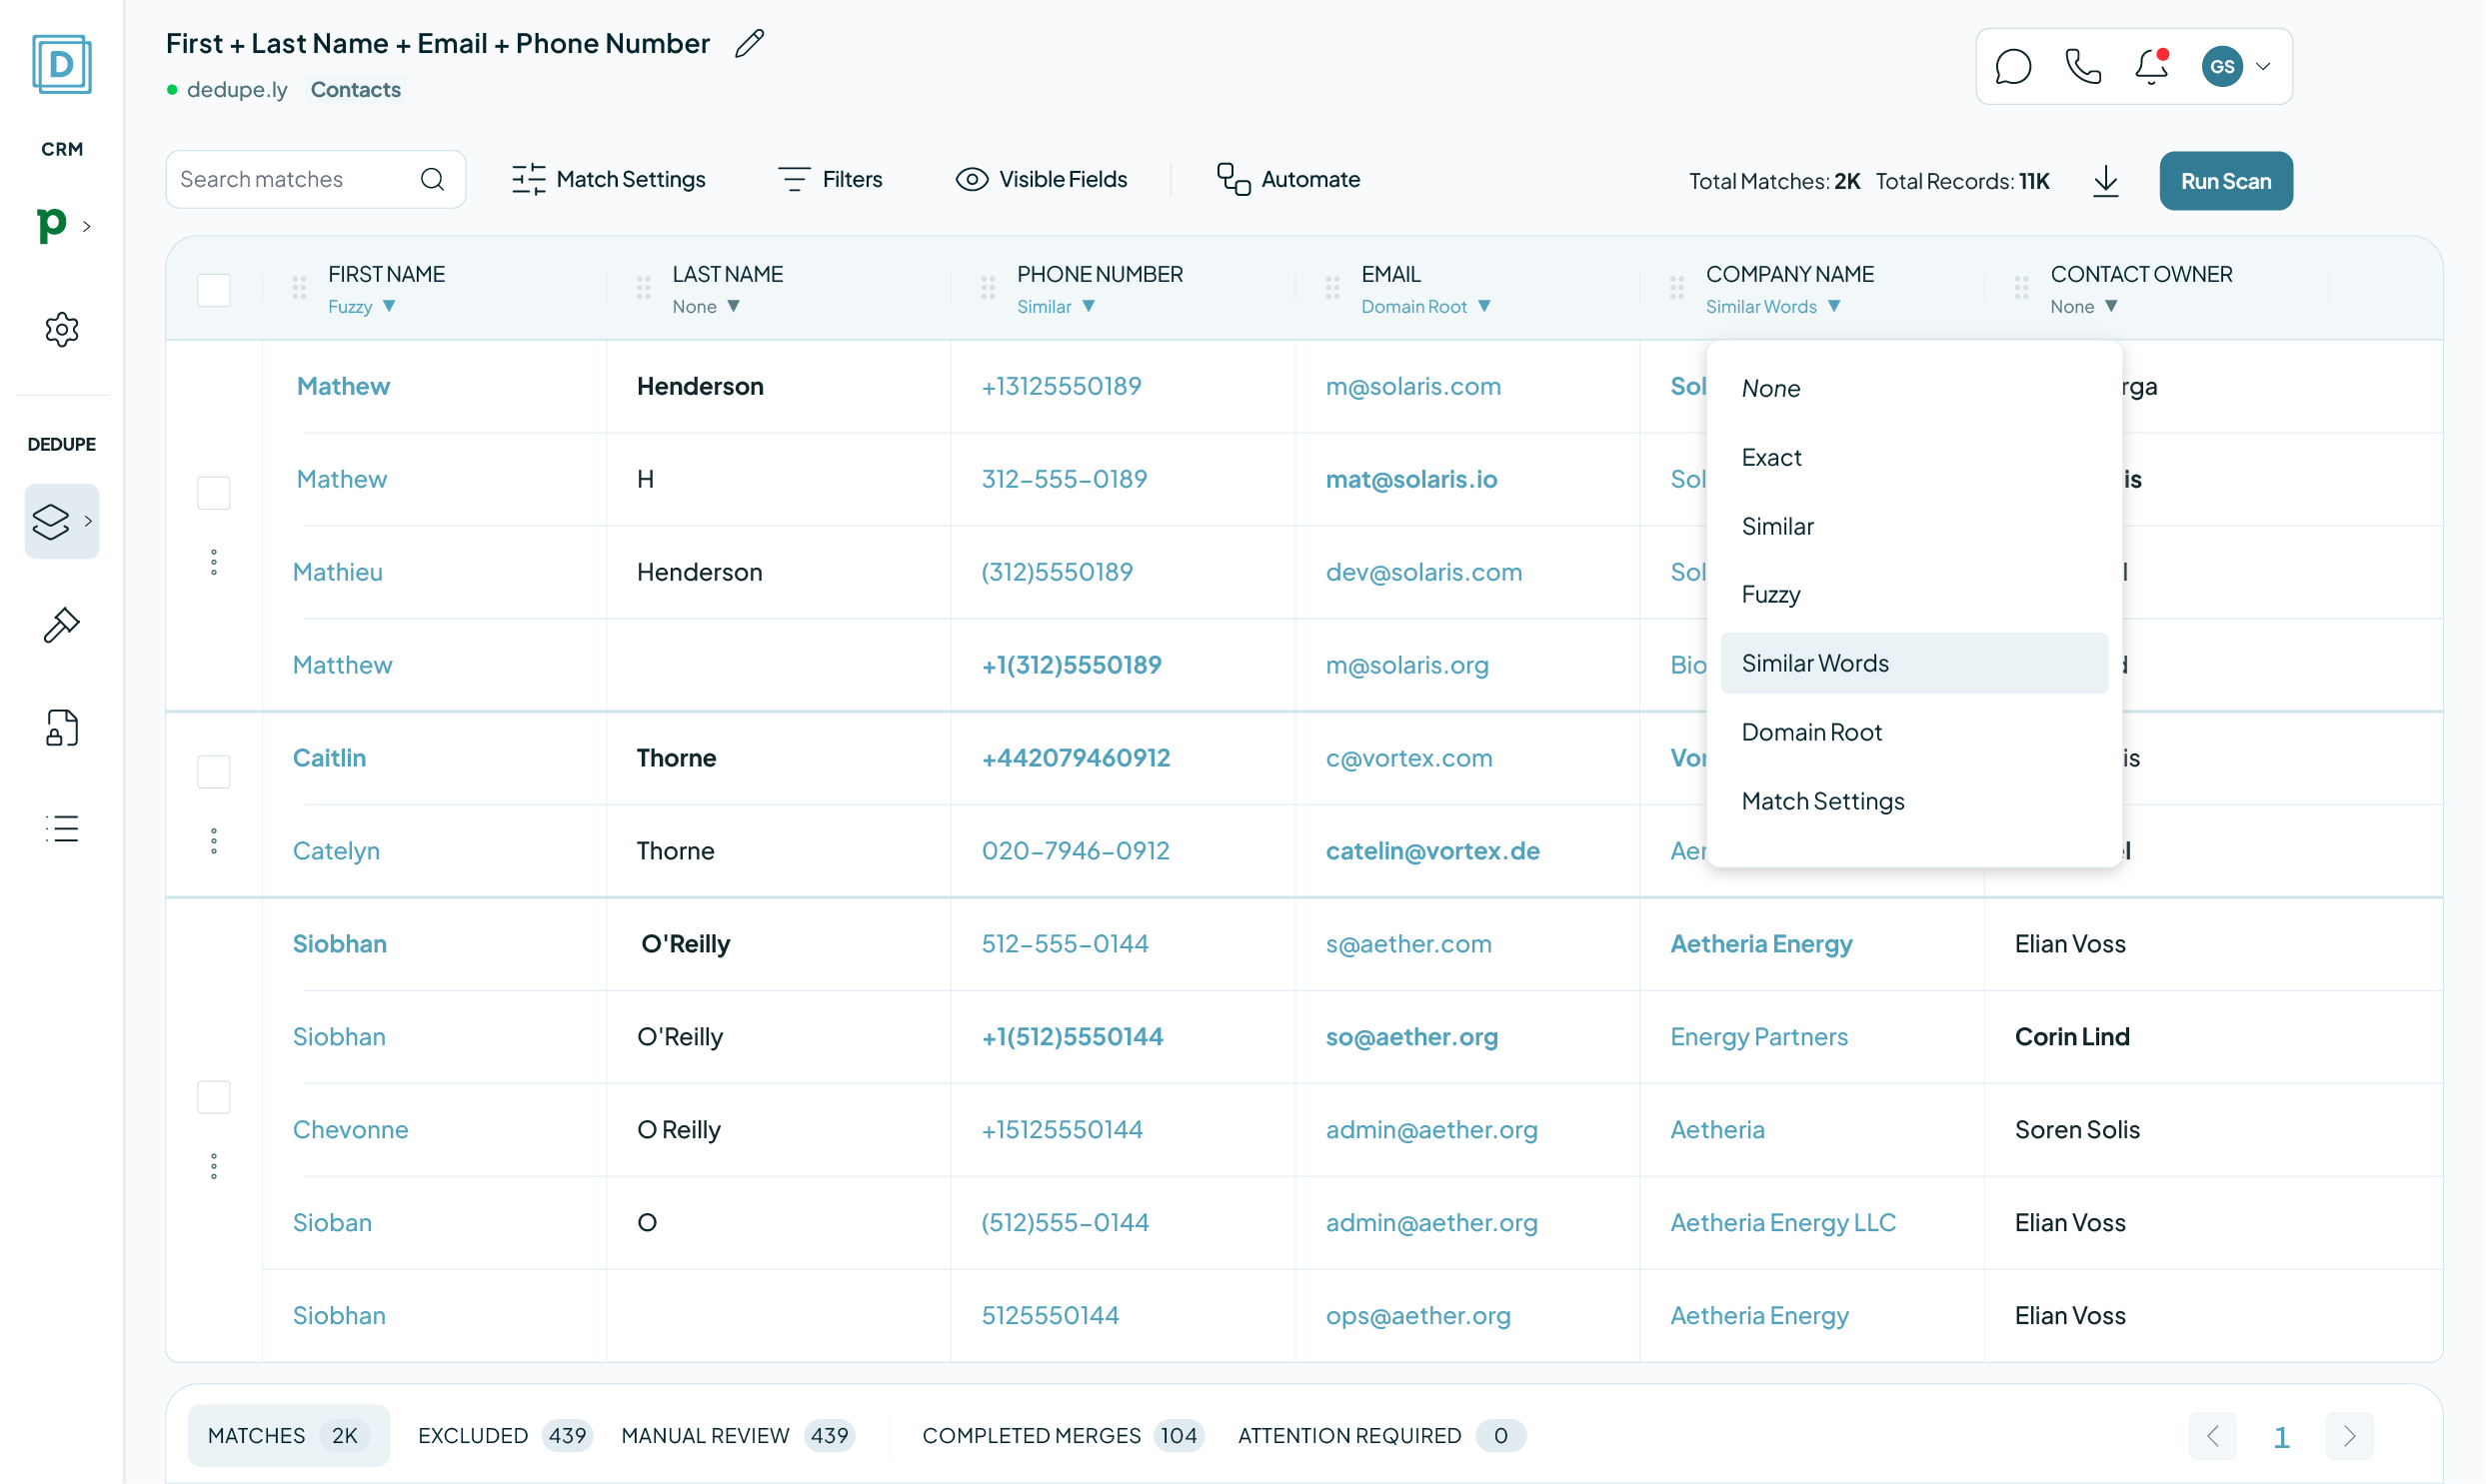This screenshot has width=2486, height=1484.
Task: Switch to Completed Merges tab
Action: tap(1063, 1436)
